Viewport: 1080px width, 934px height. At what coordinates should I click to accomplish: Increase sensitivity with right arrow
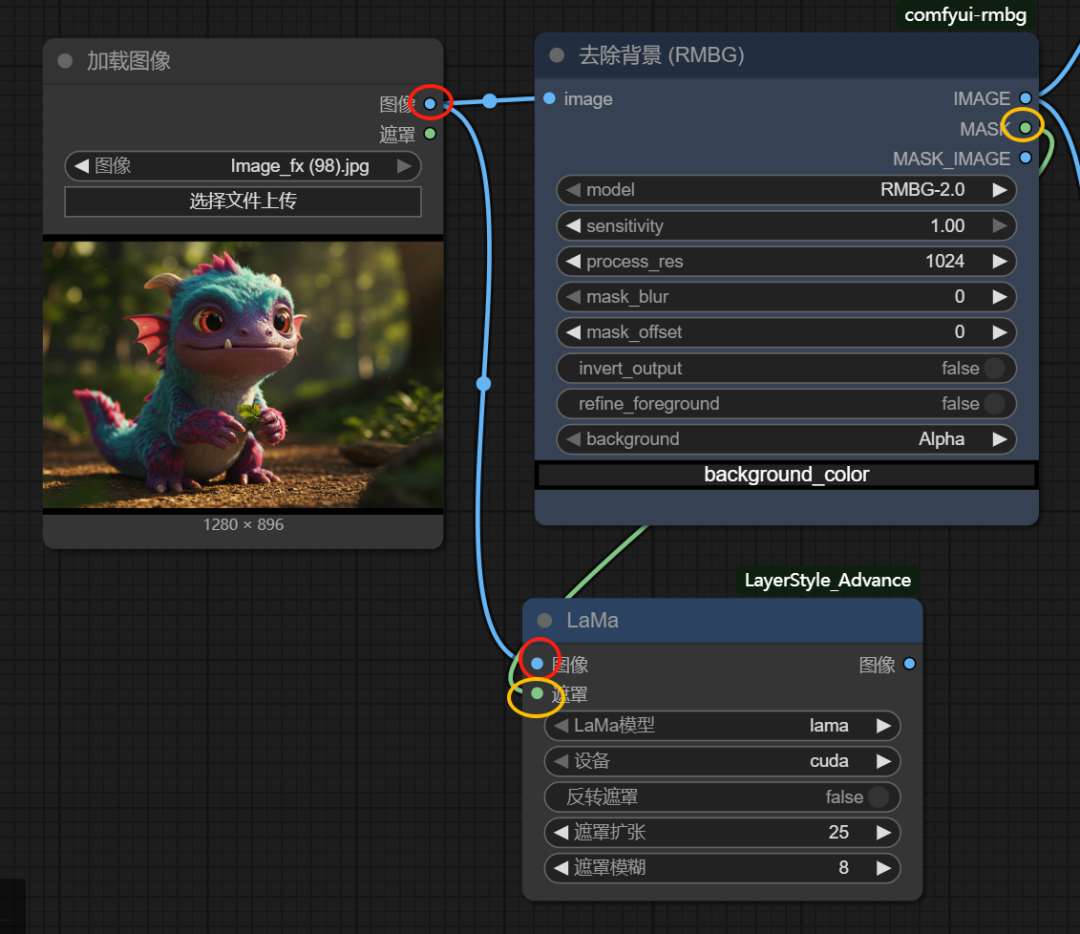tap(999, 226)
